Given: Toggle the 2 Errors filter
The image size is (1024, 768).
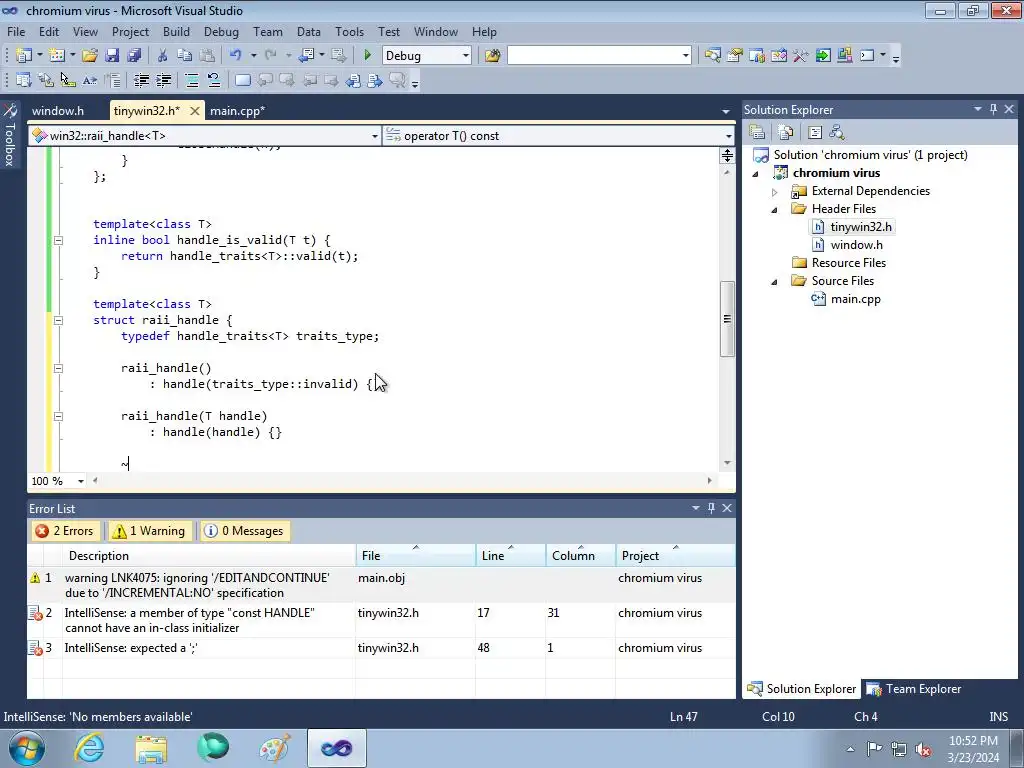Looking at the screenshot, I should click(65, 531).
